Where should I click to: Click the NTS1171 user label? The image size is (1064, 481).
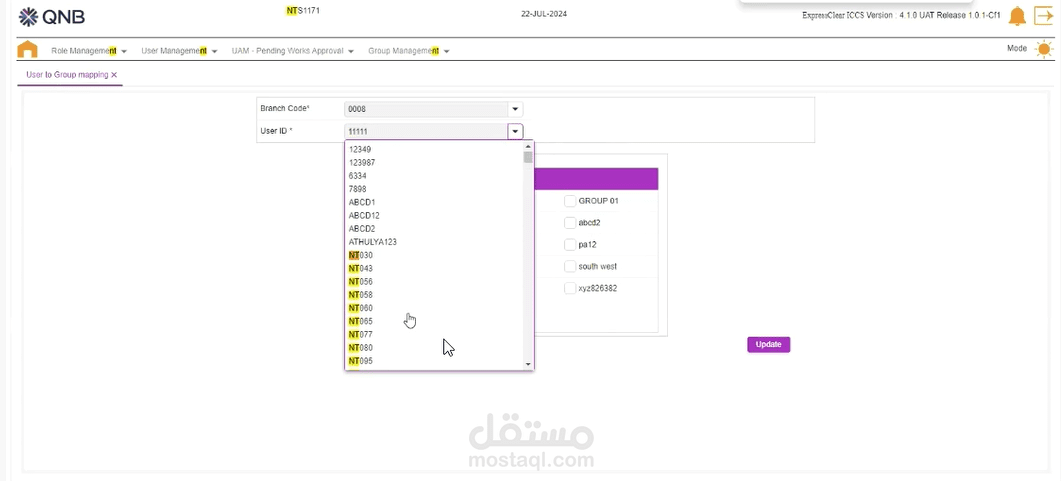[303, 11]
